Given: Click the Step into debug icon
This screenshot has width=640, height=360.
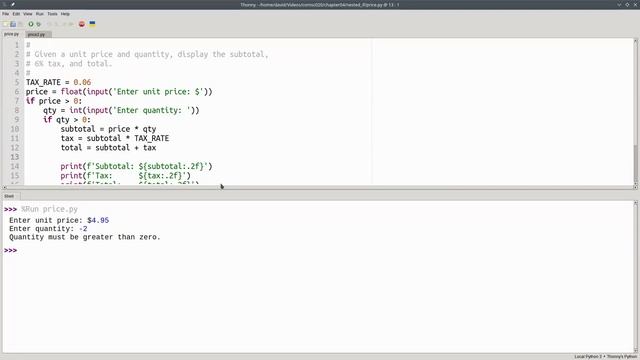Looking at the screenshot, I should pos(56,24).
